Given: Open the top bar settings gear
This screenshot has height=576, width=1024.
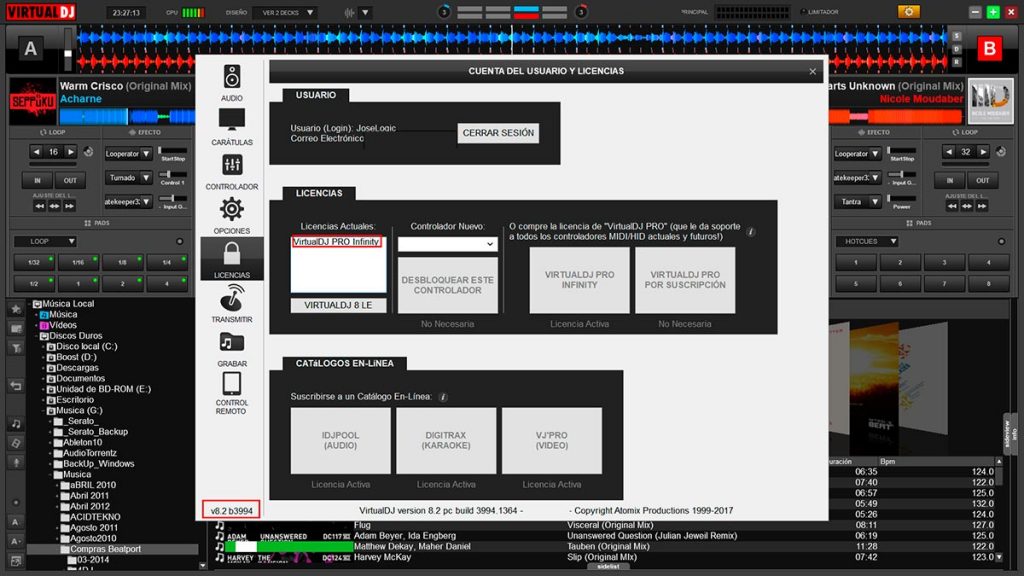Looking at the screenshot, I should tap(908, 12).
